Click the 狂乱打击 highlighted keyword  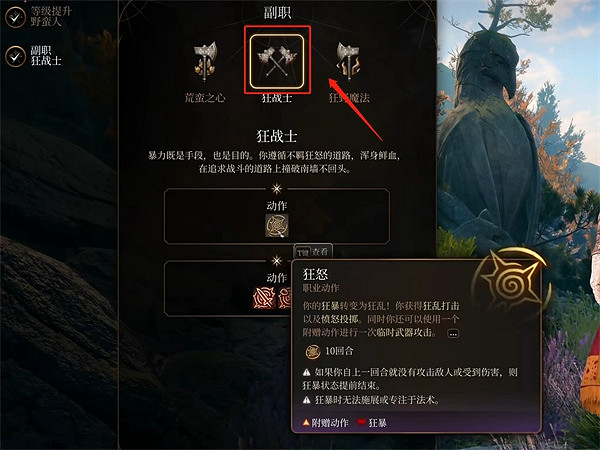[x=441, y=306]
